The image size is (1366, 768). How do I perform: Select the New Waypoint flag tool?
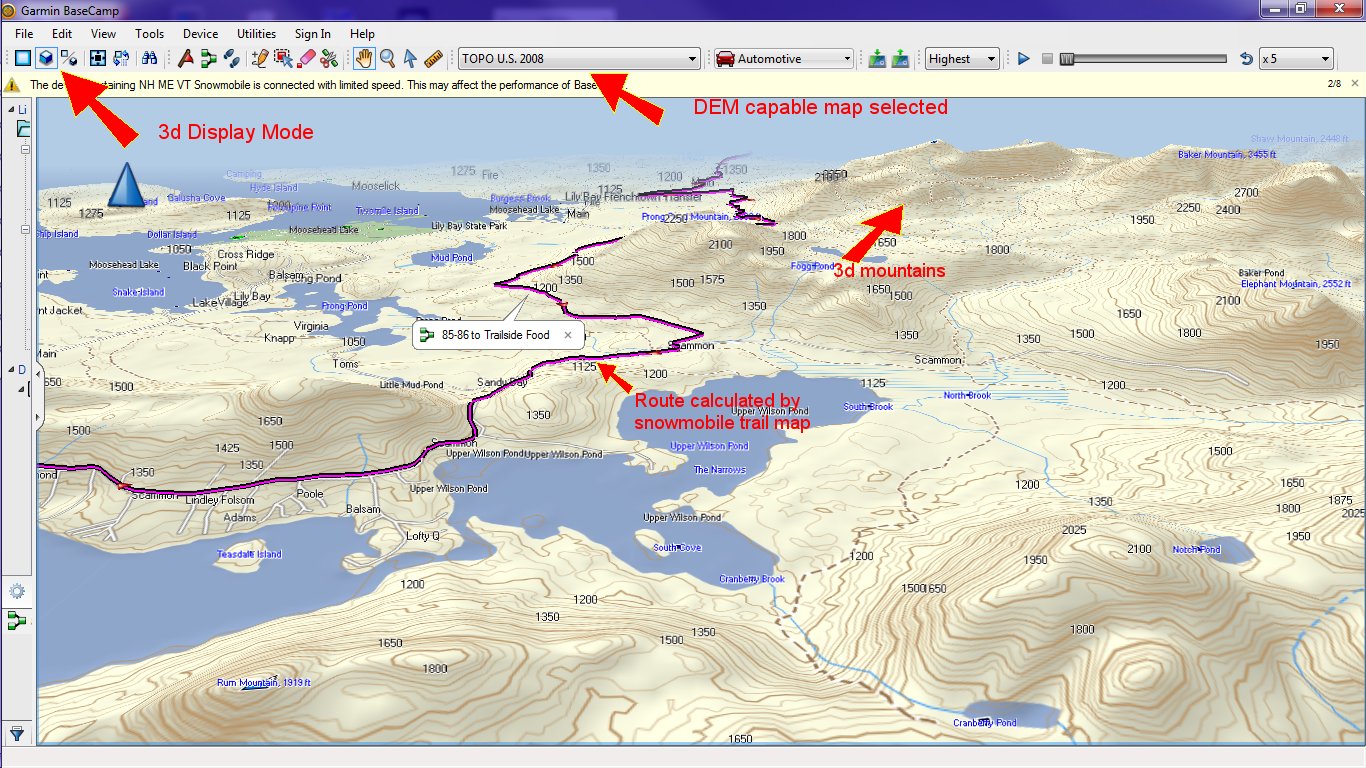(x=186, y=58)
